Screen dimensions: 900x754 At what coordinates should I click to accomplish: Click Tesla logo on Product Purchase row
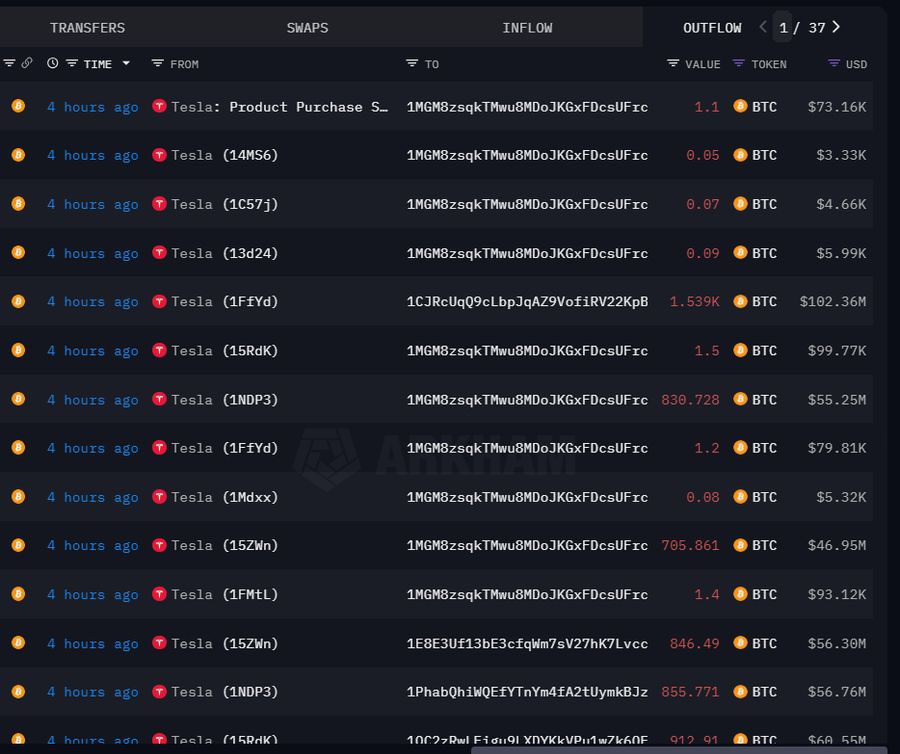click(x=159, y=106)
